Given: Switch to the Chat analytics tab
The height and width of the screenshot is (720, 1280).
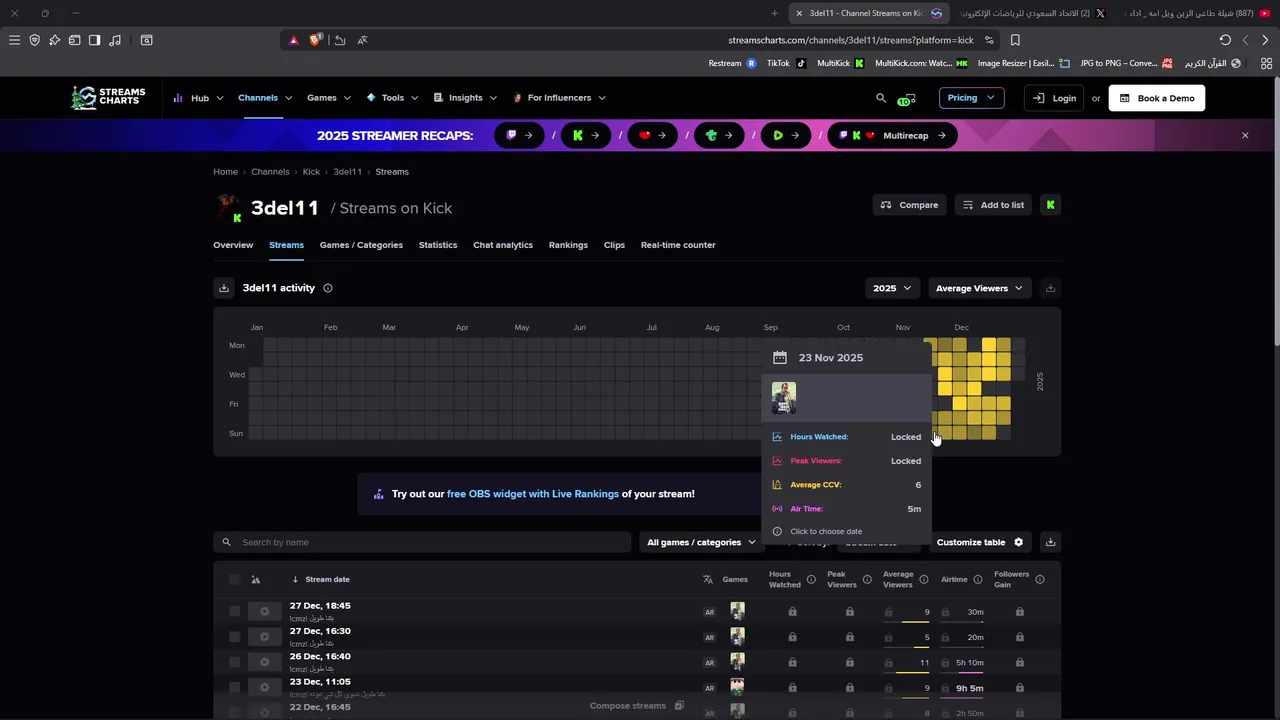Looking at the screenshot, I should click(x=503, y=245).
